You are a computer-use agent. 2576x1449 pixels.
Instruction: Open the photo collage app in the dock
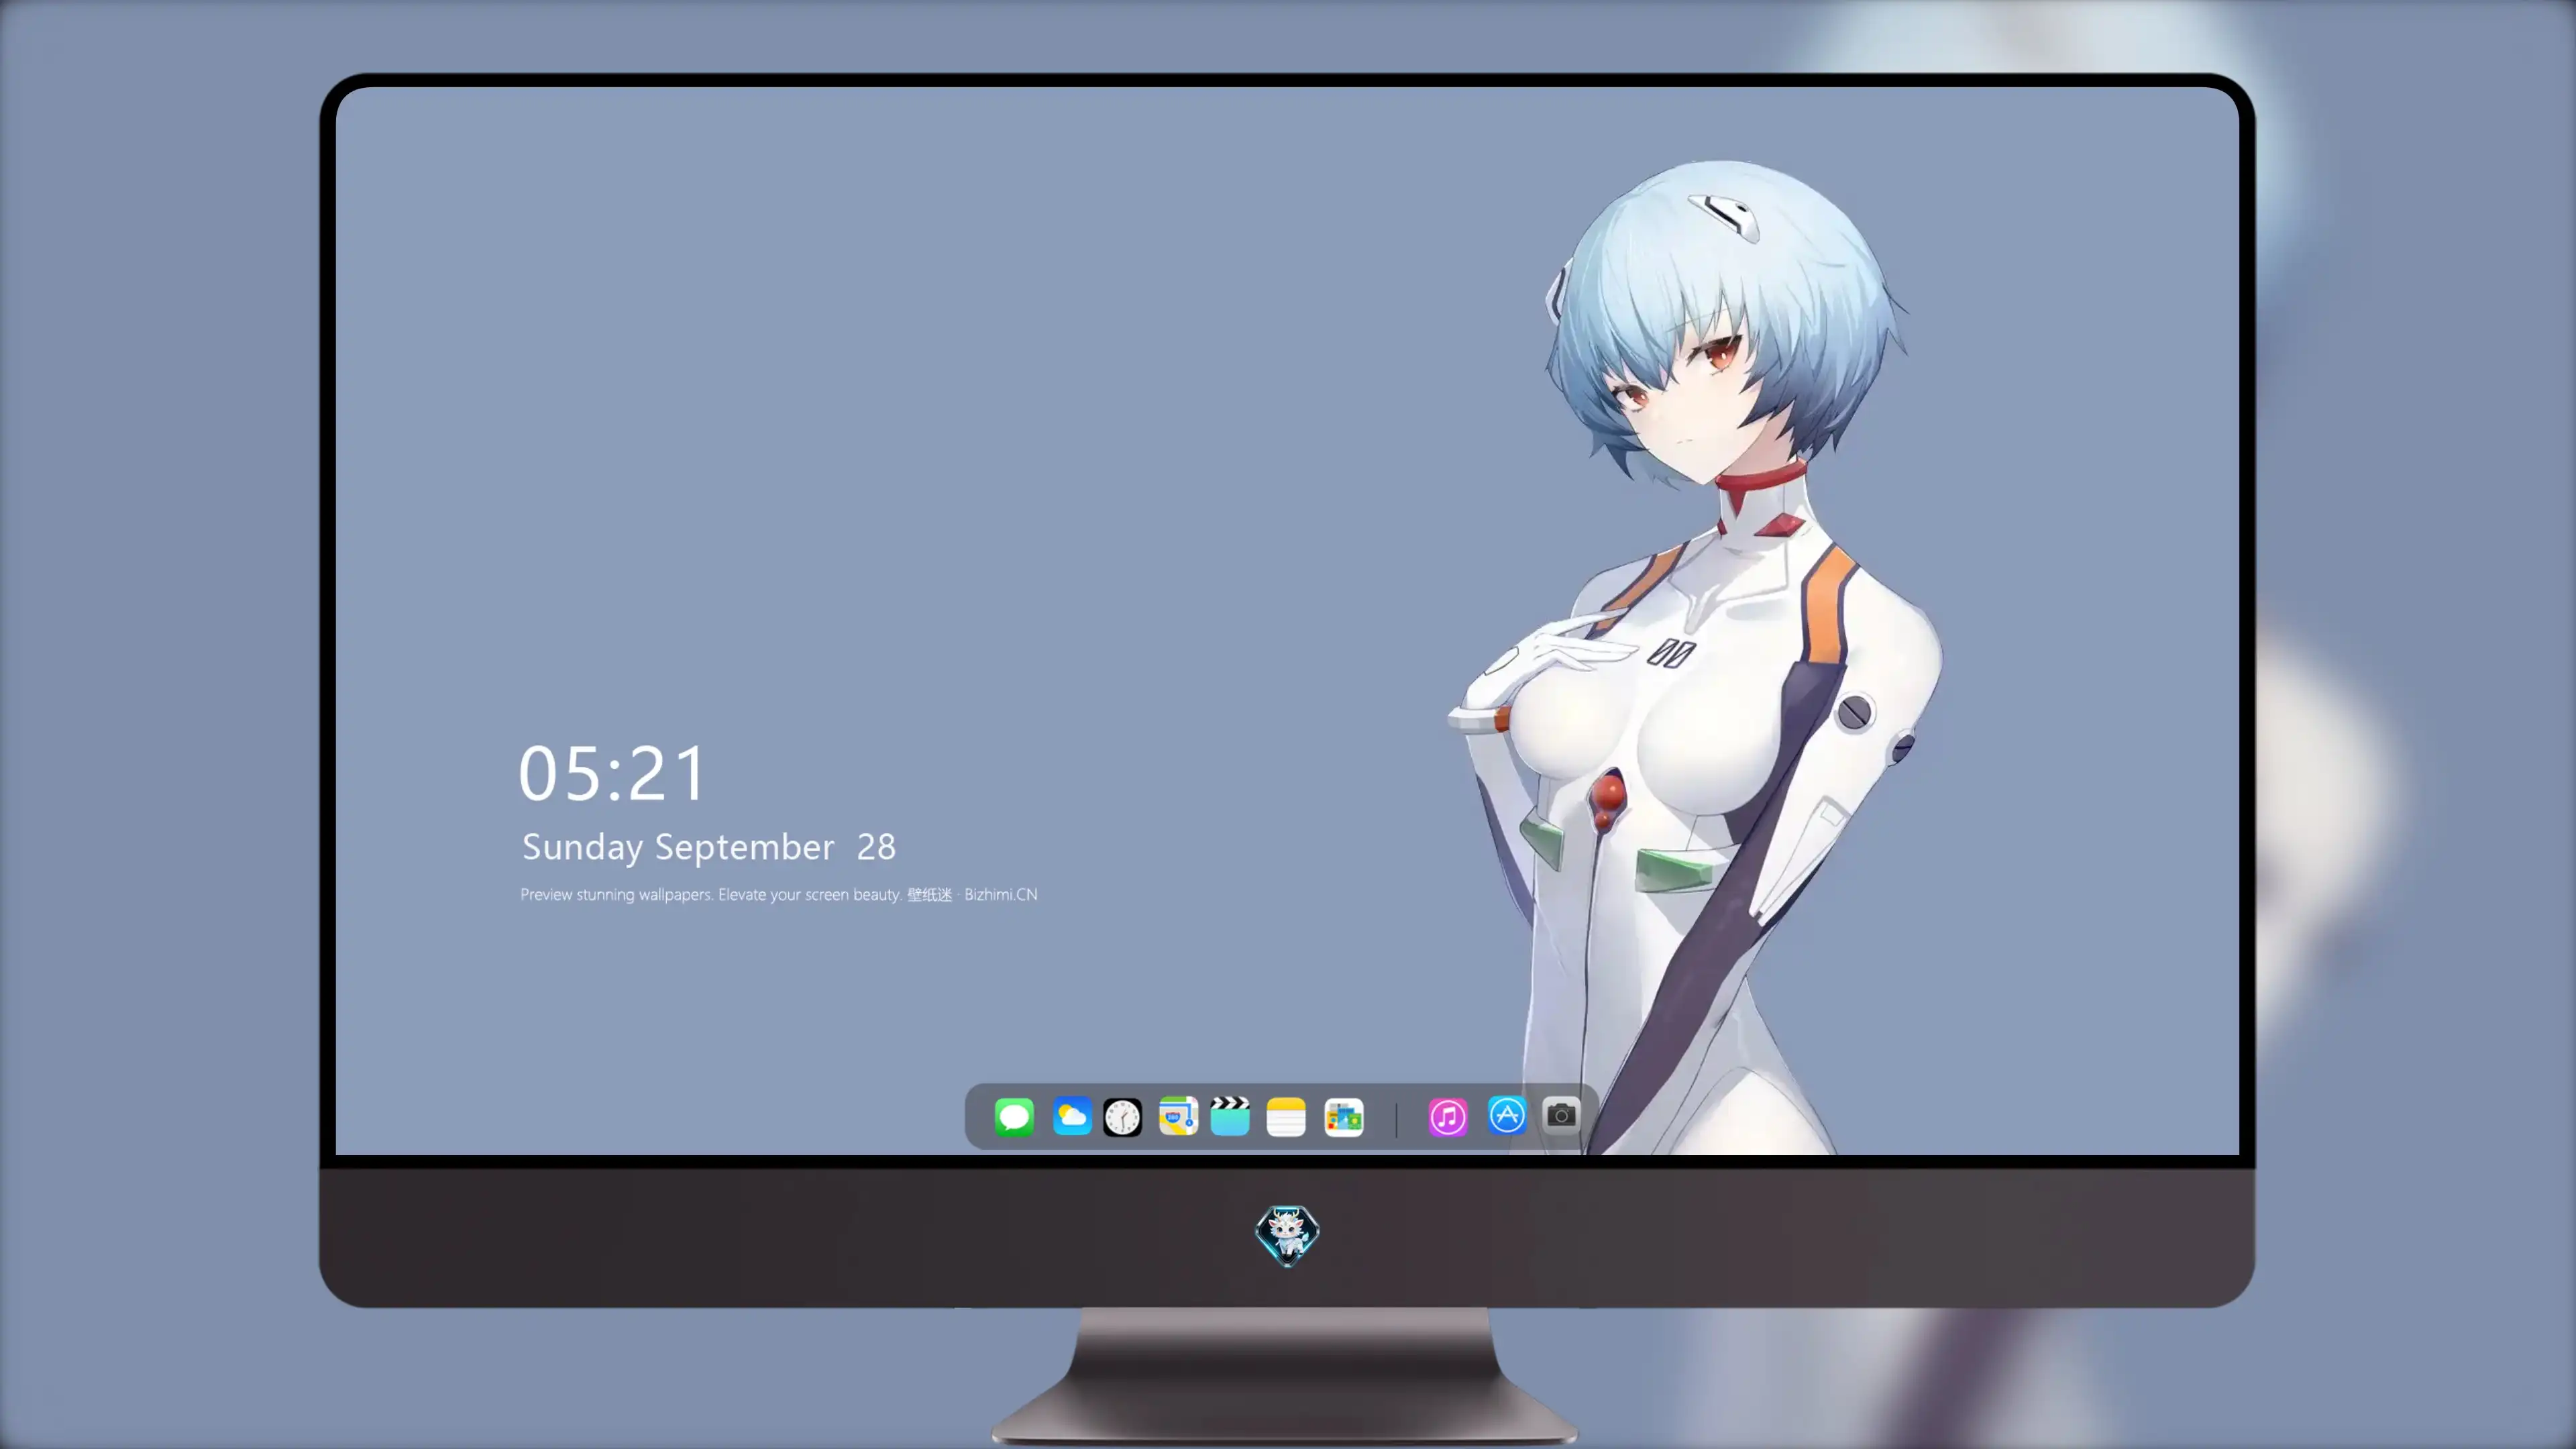pos(1344,1117)
